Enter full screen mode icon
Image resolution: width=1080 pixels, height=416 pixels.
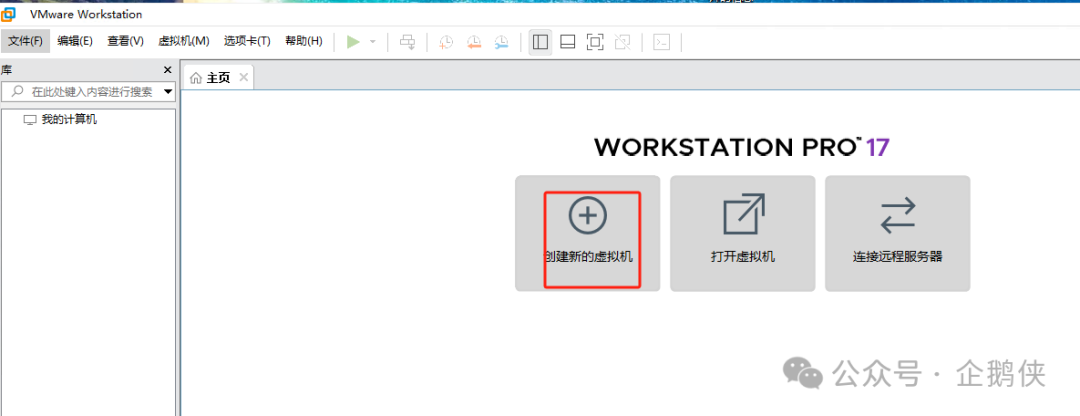click(595, 42)
